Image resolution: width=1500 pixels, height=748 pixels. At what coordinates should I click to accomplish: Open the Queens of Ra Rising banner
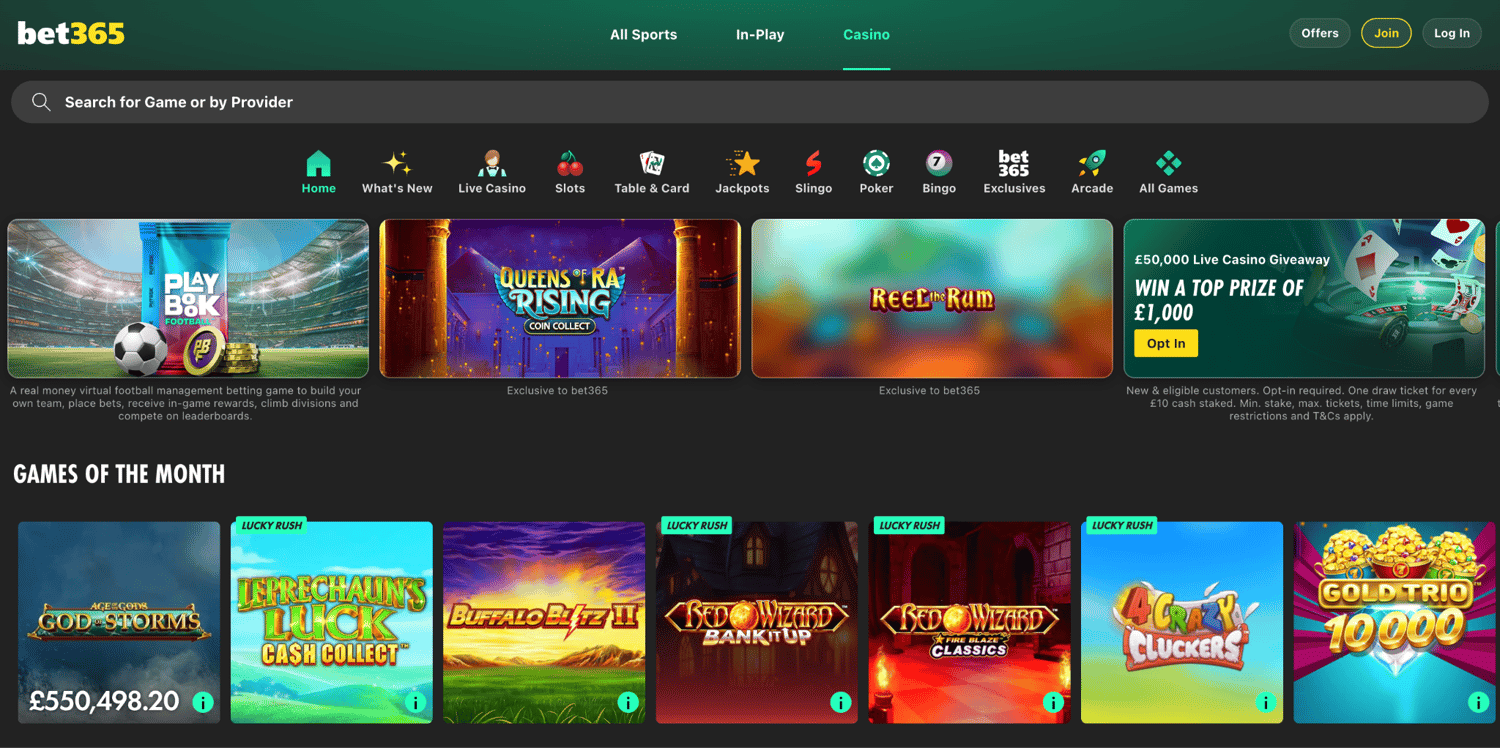click(560, 298)
